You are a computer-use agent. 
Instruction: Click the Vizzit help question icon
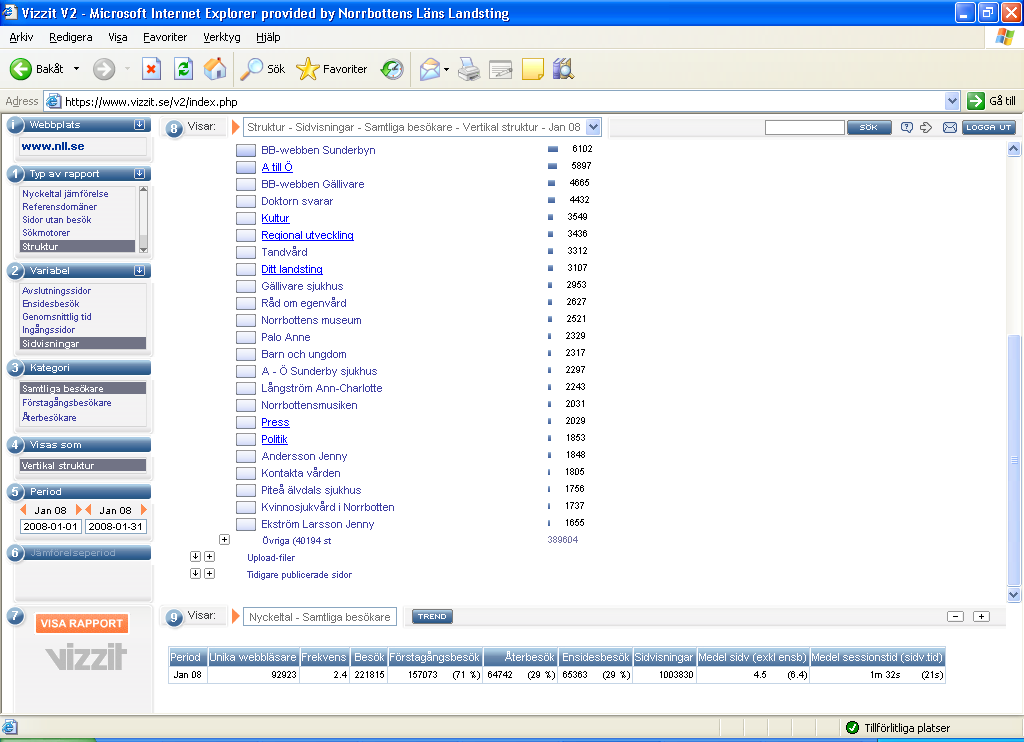click(906, 127)
